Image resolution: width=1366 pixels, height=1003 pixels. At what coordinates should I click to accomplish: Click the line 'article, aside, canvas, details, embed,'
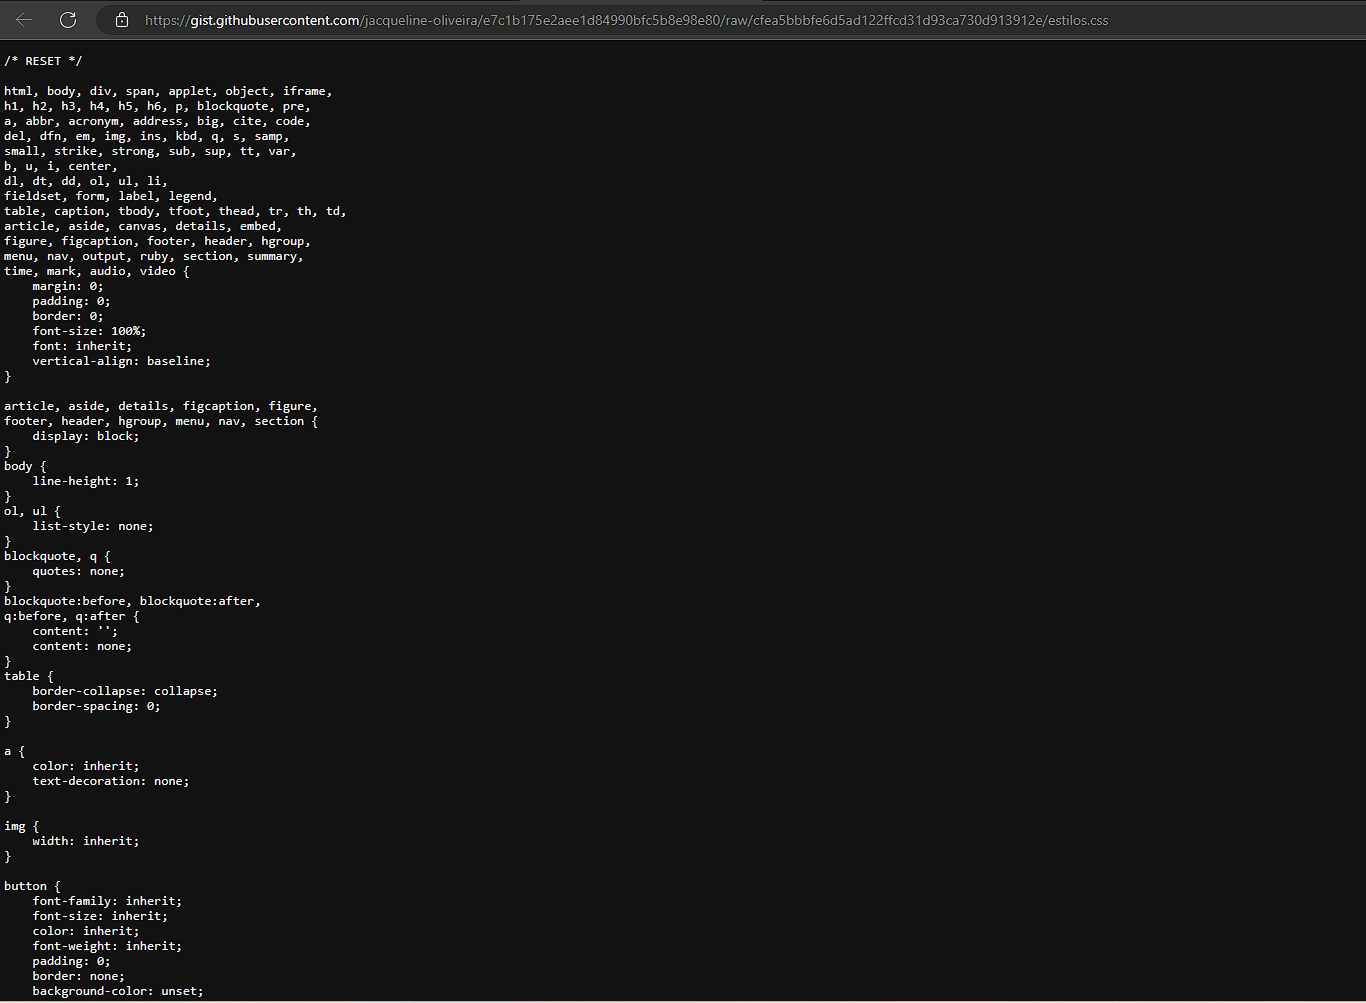(x=143, y=226)
